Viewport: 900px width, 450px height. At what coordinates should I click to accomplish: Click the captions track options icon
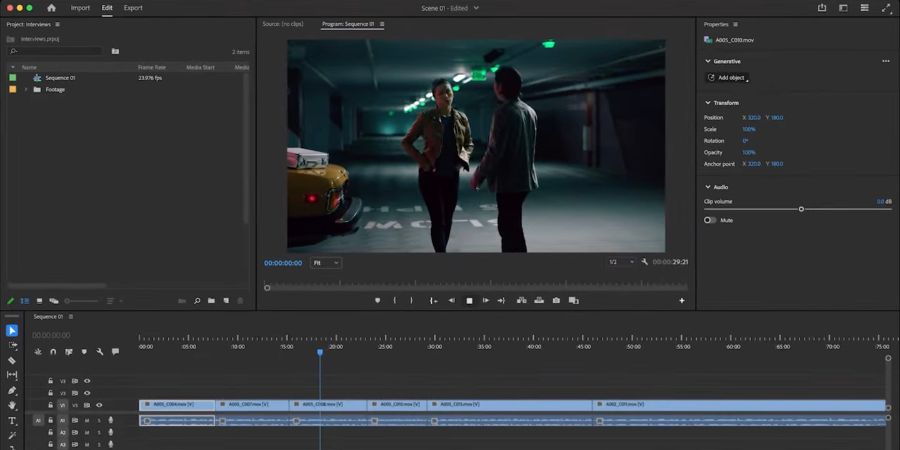pyautogui.click(x=115, y=351)
